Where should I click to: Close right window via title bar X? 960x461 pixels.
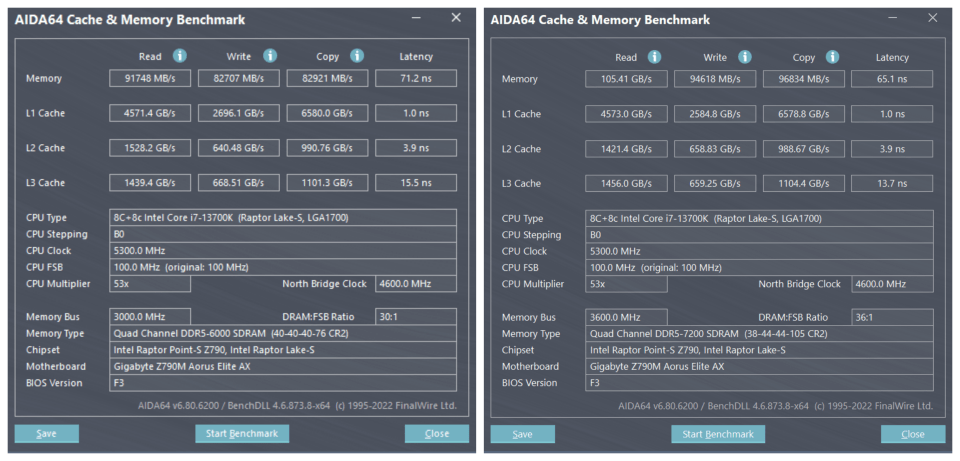932,18
